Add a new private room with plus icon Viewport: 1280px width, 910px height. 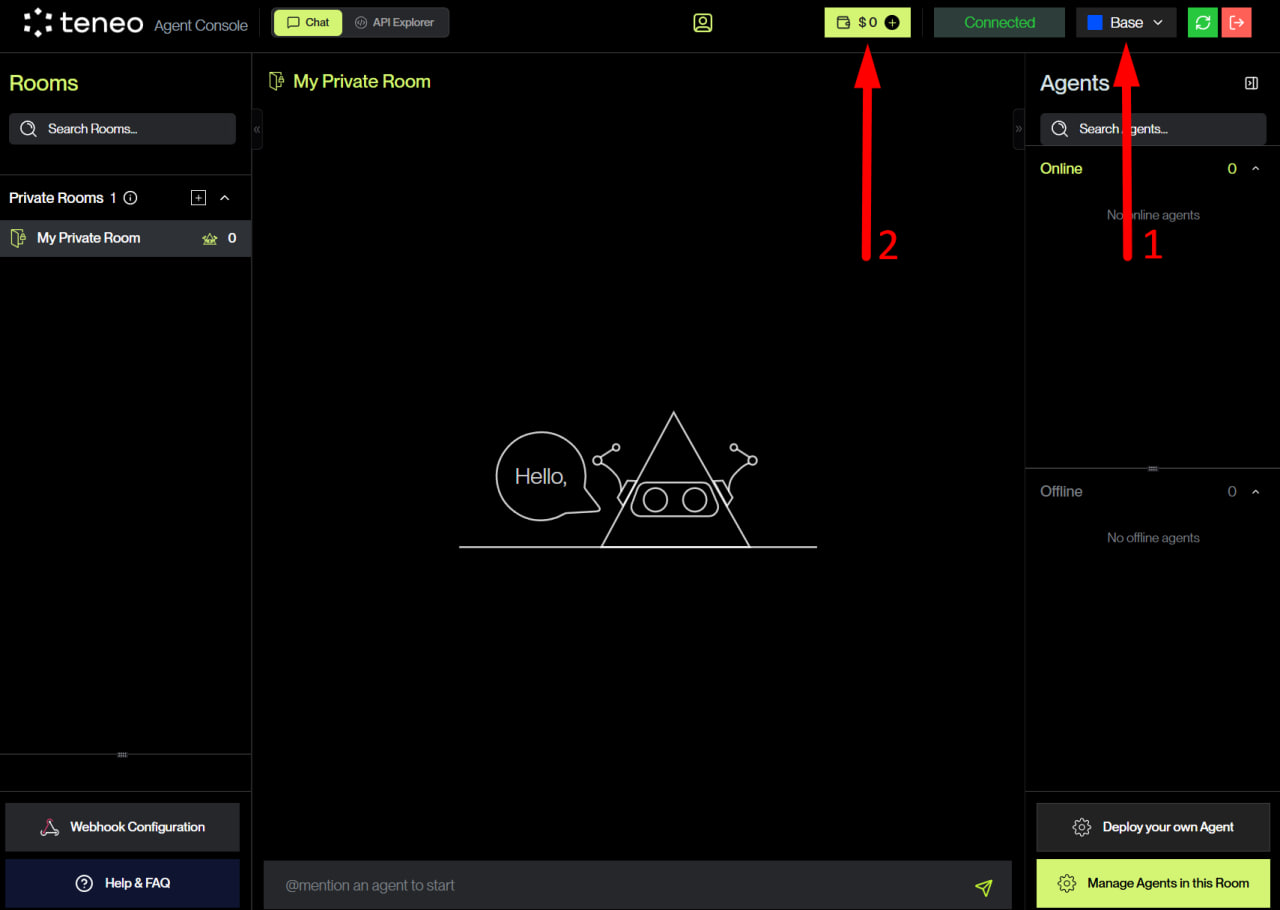(x=198, y=198)
